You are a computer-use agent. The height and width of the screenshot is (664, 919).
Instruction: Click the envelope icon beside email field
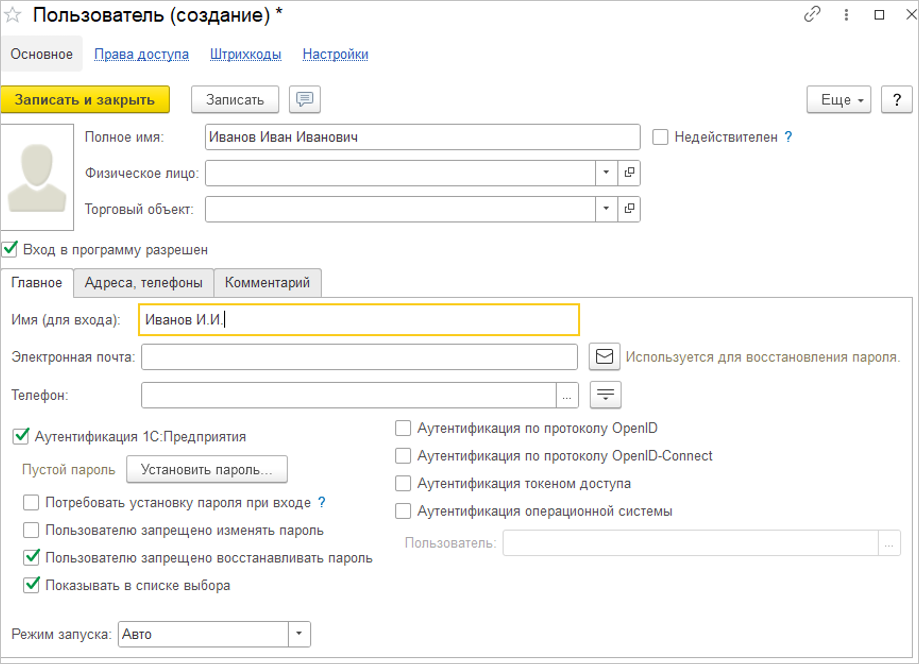pyautogui.click(x=604, y=356)
